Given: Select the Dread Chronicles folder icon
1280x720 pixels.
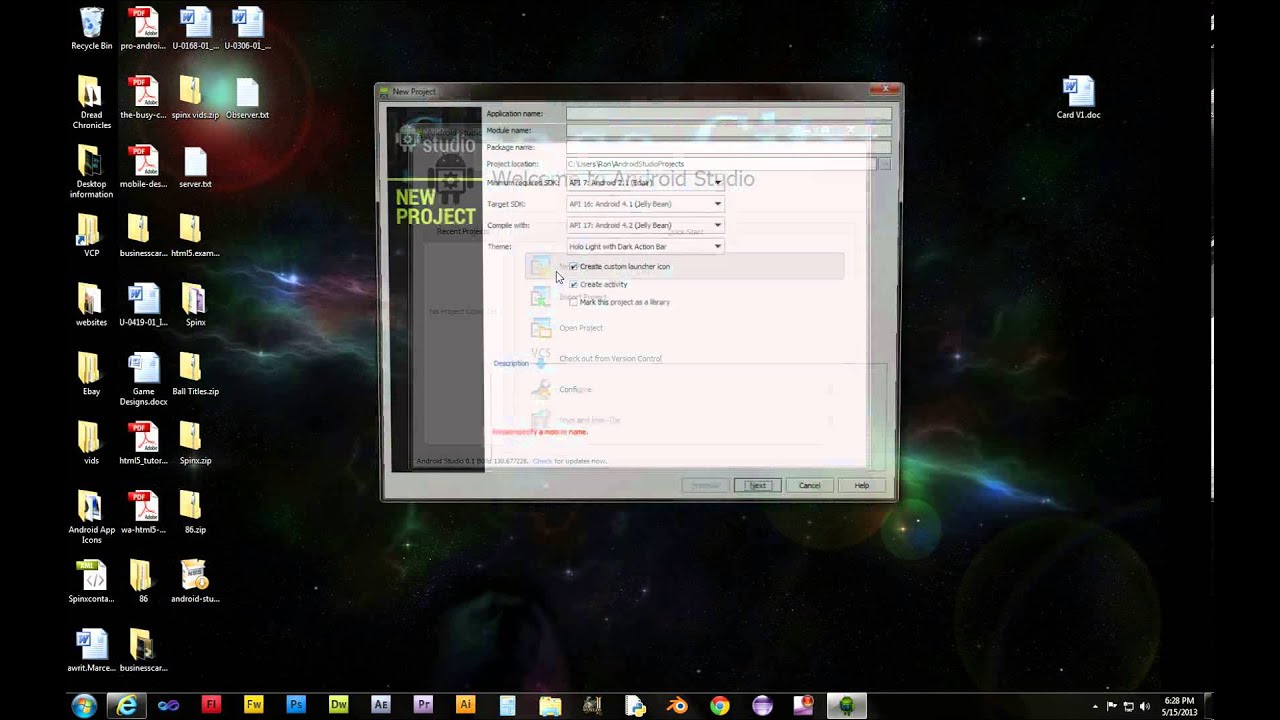Looking at the screenshot, I should pyautogui.click(x=91, y=102).
